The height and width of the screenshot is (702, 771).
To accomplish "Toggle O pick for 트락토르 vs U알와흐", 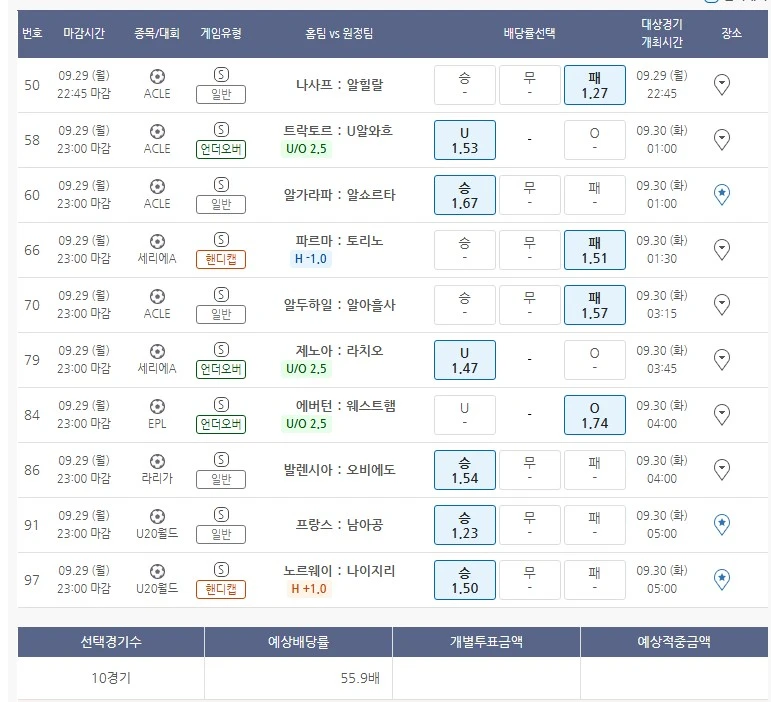I will coord(594,140).
